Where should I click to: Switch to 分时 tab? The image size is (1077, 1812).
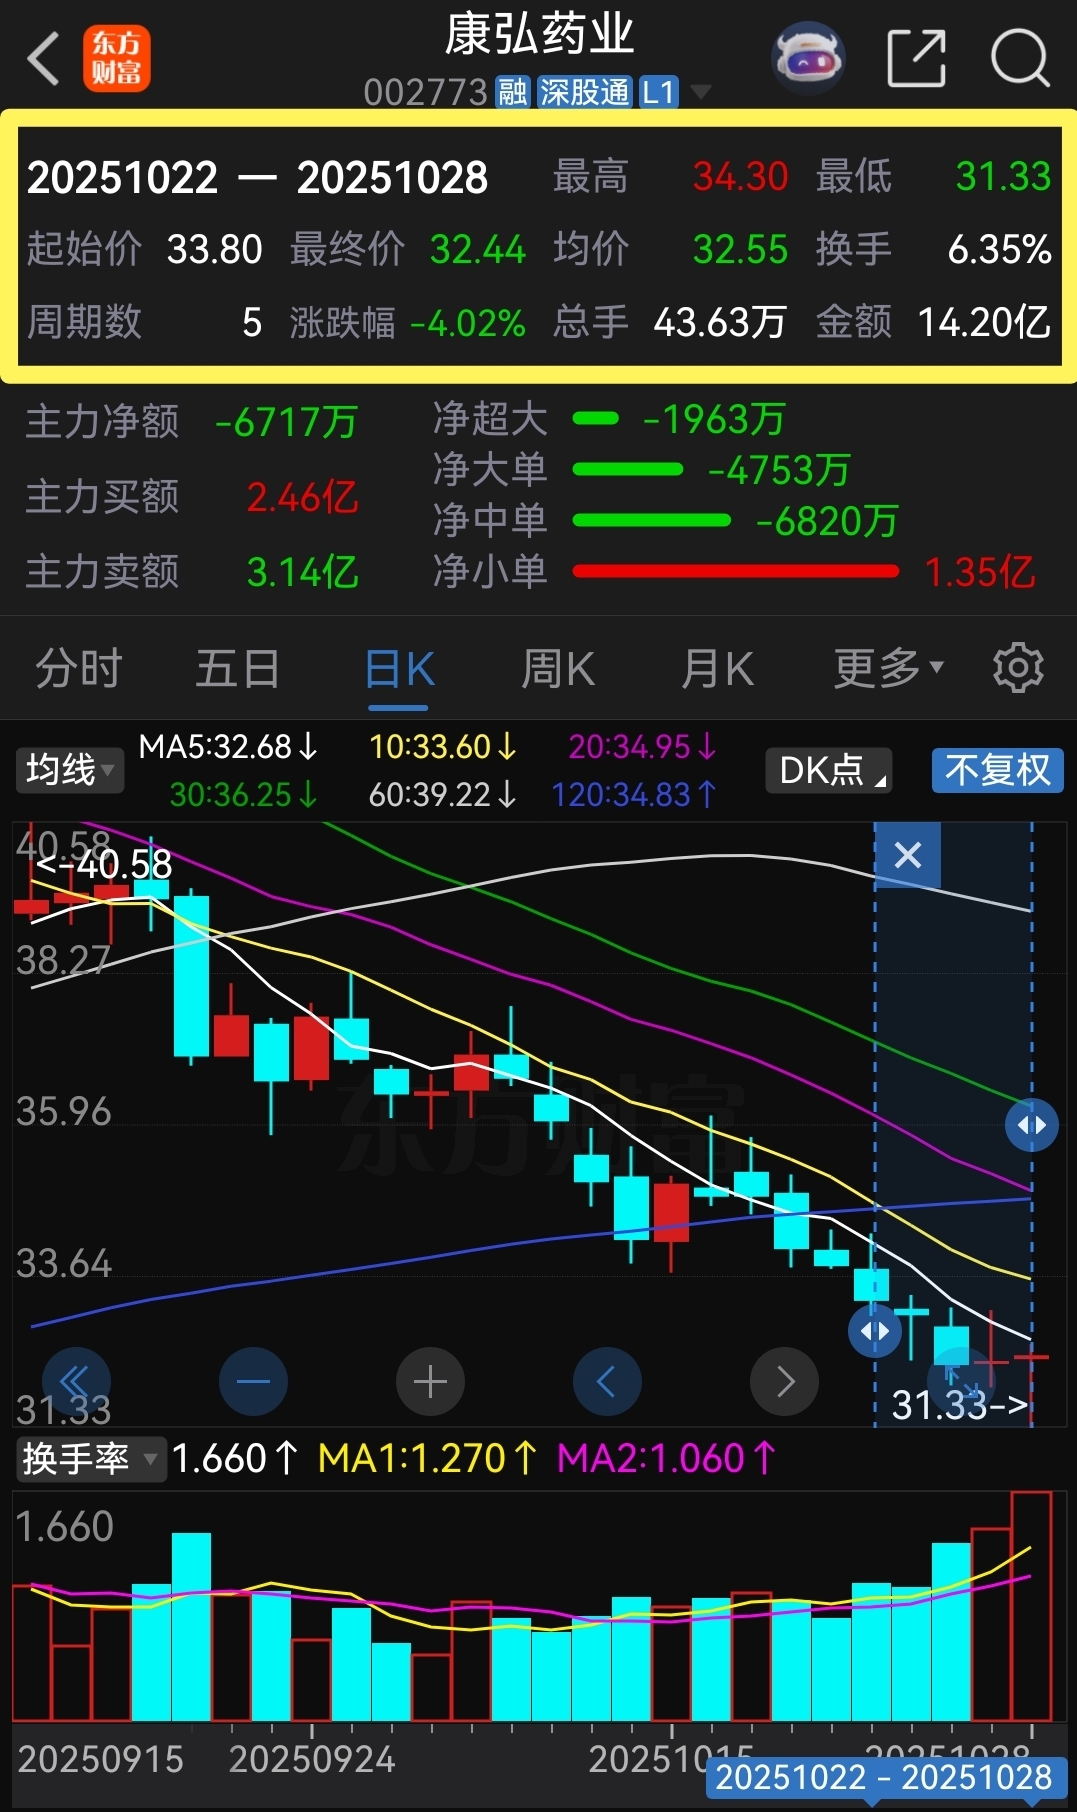point(79,668)
